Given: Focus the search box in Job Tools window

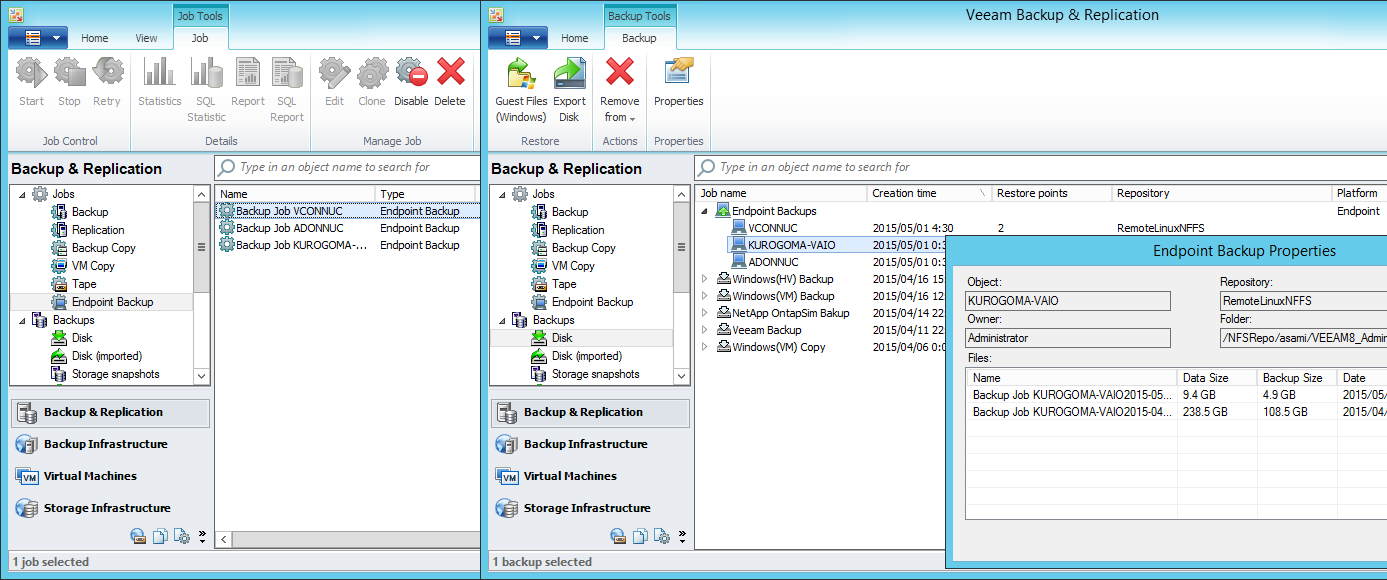Looking at the screenshot, I should coord(348,167).
